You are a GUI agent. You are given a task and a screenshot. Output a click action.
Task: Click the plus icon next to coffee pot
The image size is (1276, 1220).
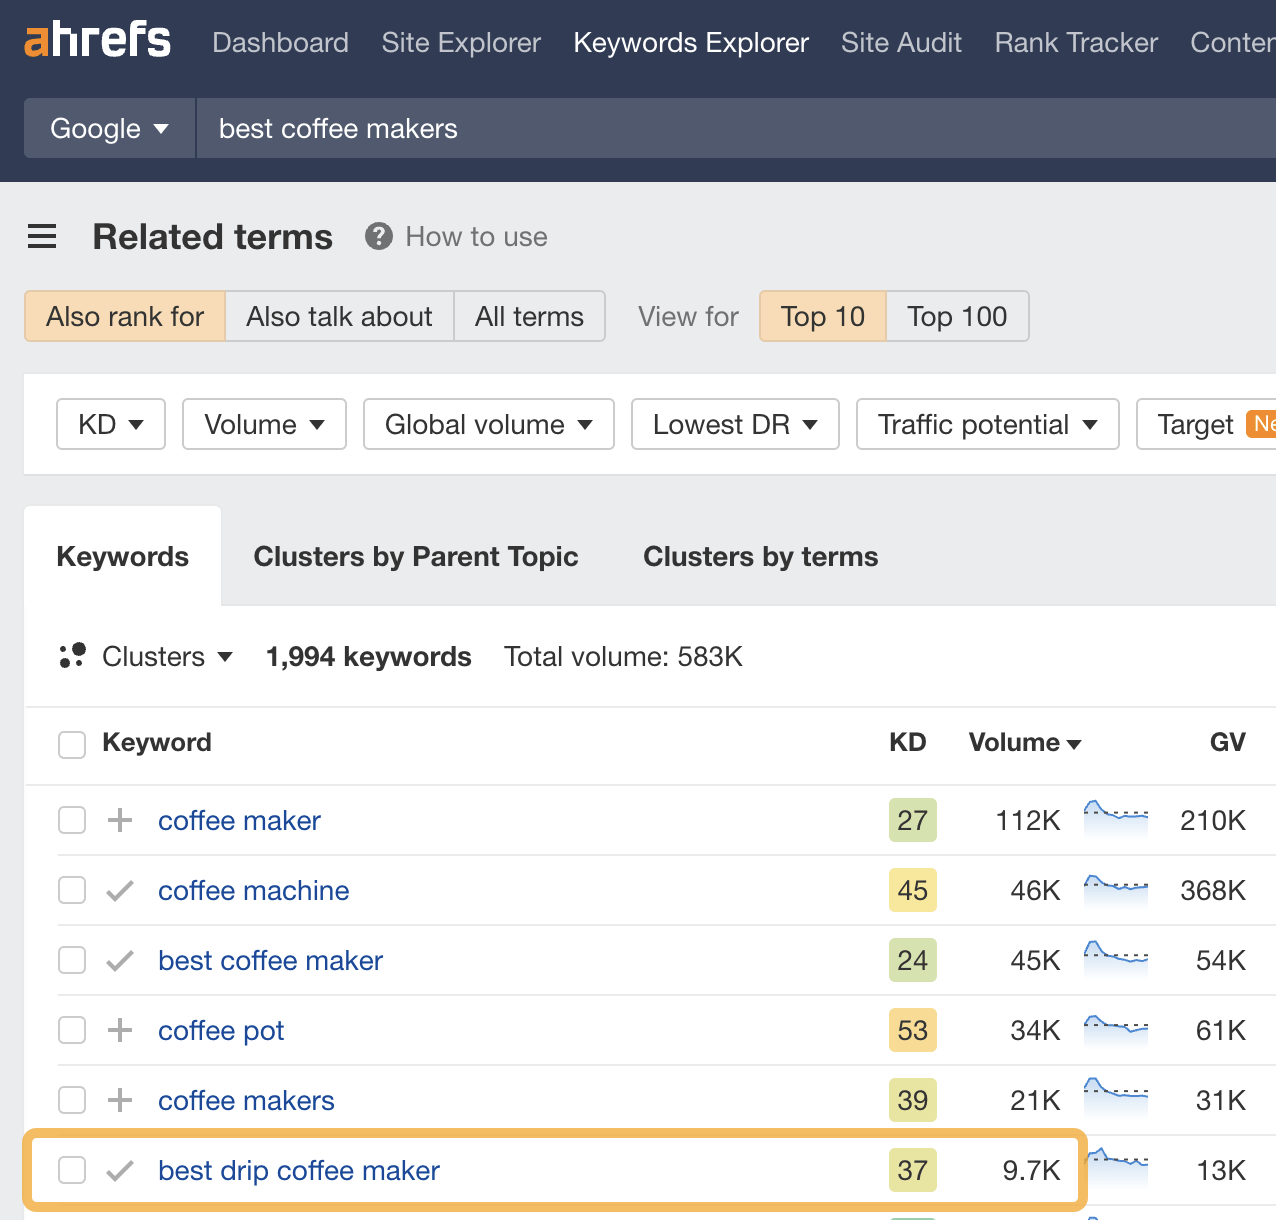click(119, 1030)
